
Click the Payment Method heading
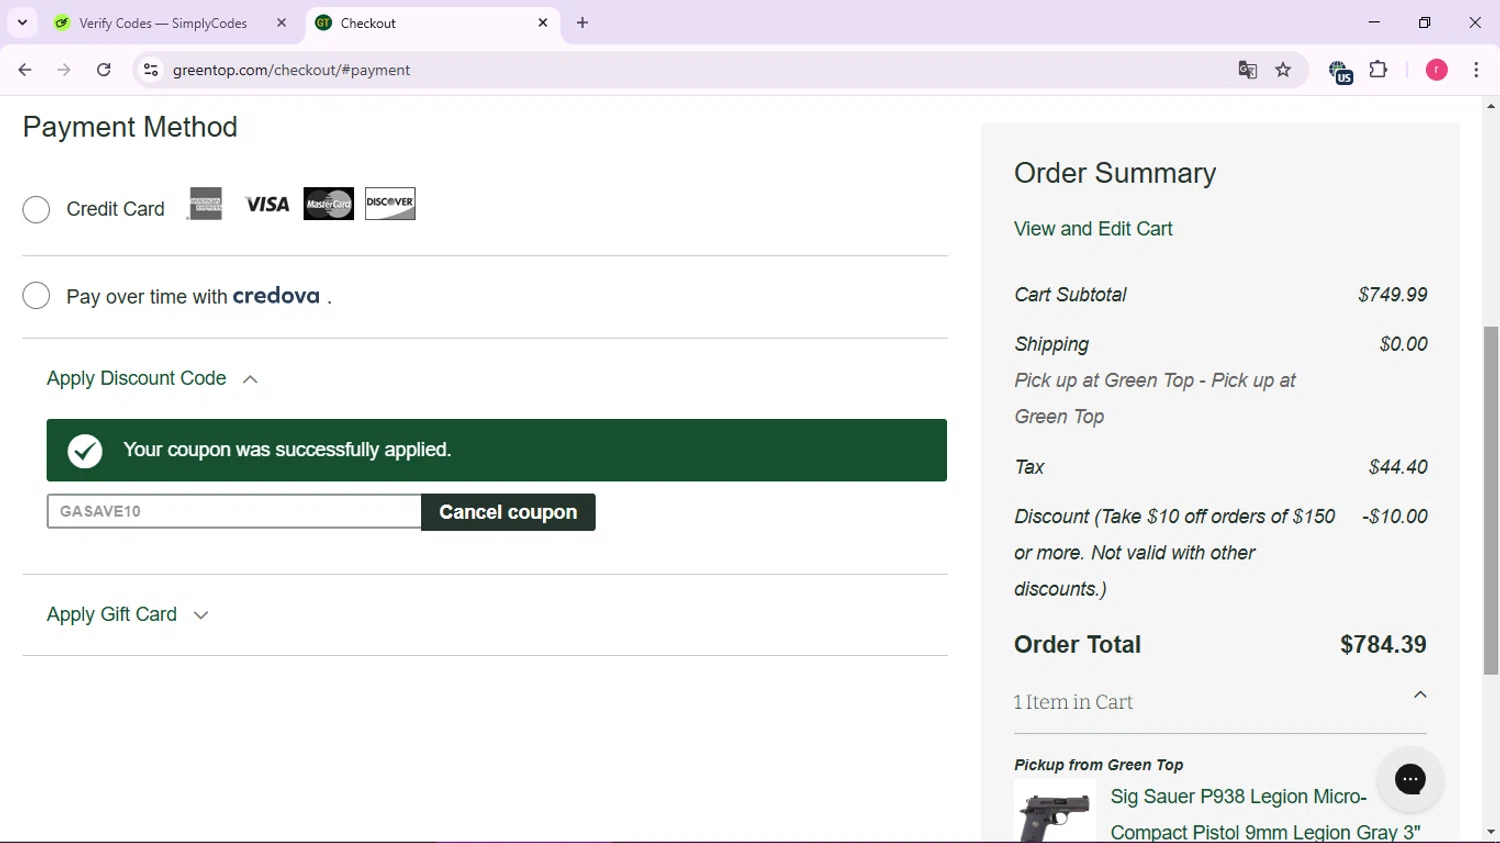tap(130, 127)
